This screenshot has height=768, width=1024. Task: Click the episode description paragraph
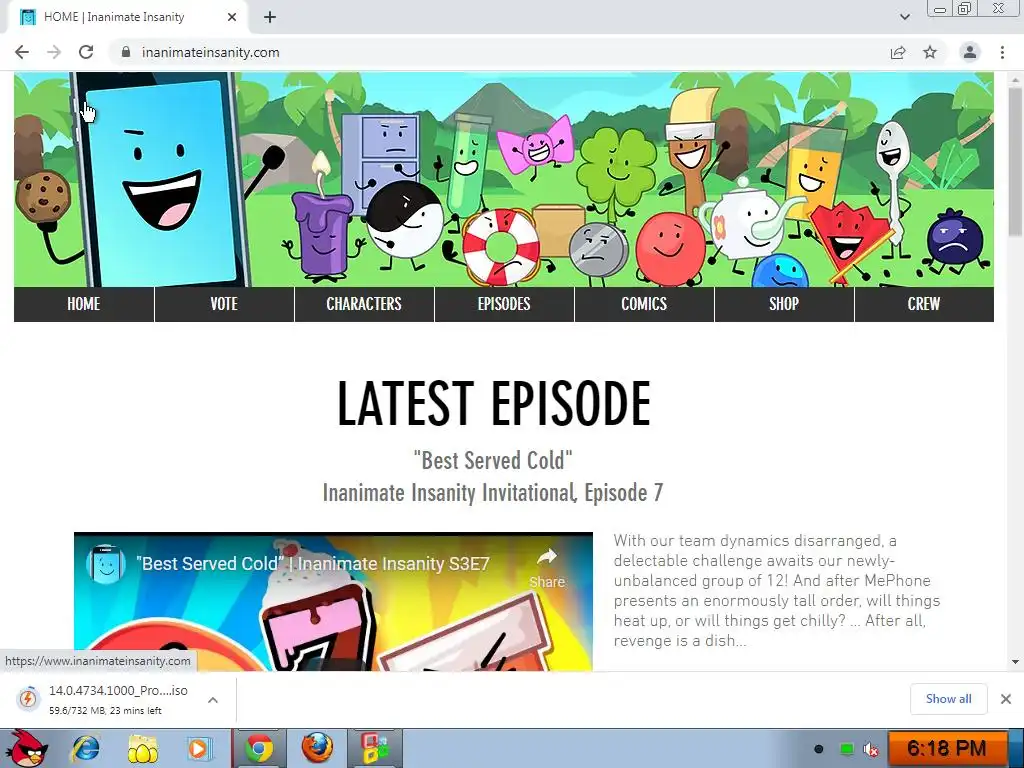777,590
